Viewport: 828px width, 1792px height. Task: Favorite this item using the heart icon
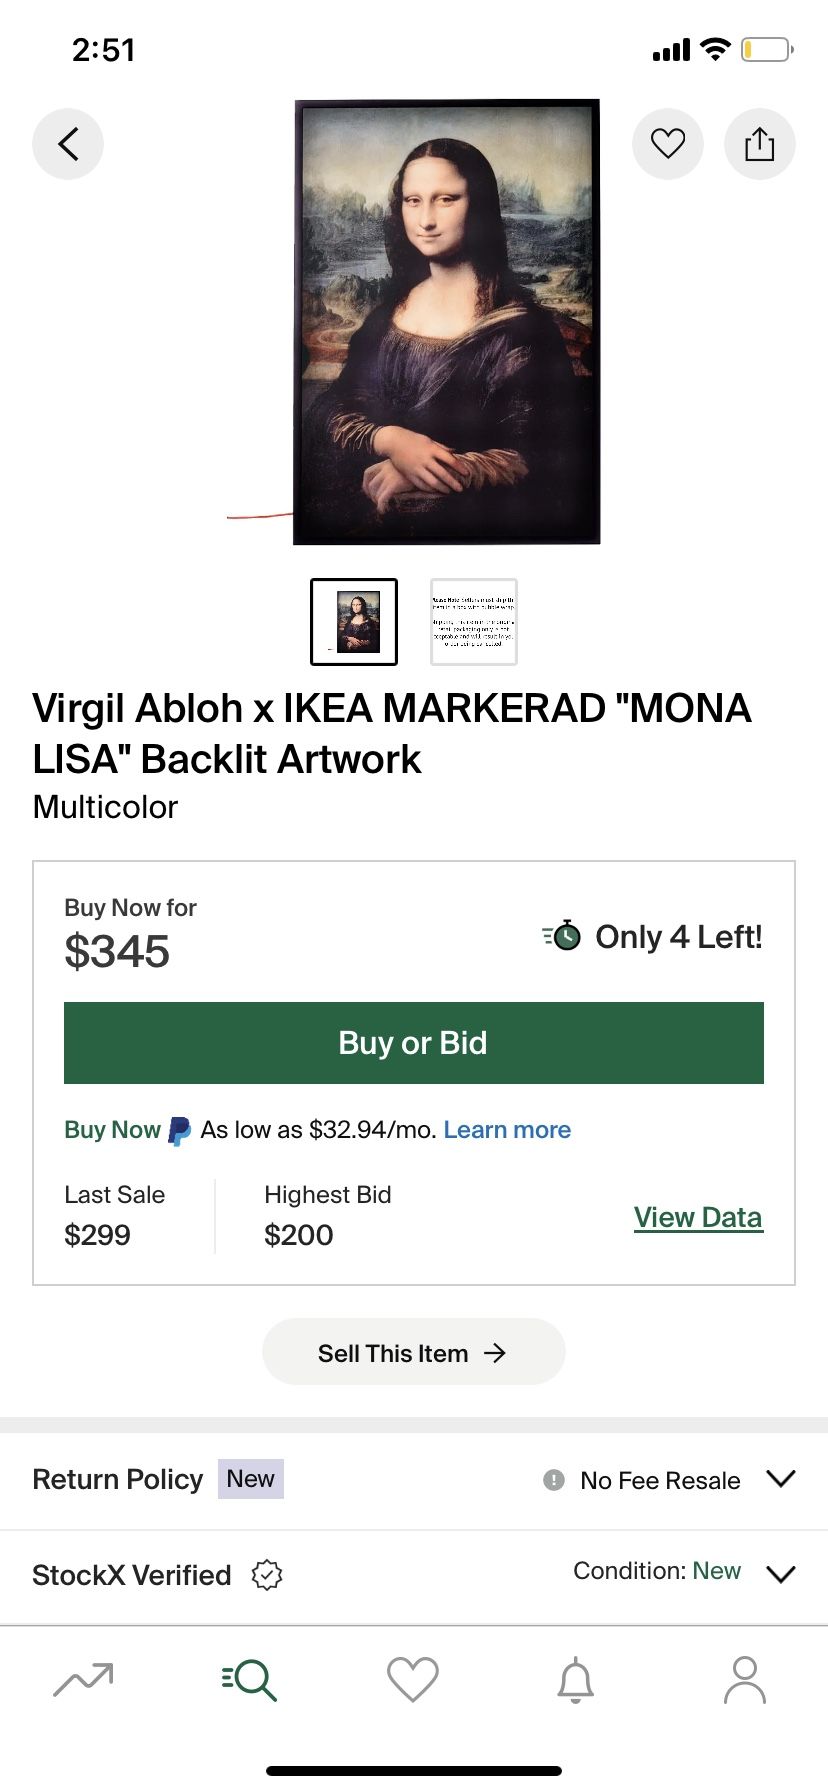tap(667, 143)
